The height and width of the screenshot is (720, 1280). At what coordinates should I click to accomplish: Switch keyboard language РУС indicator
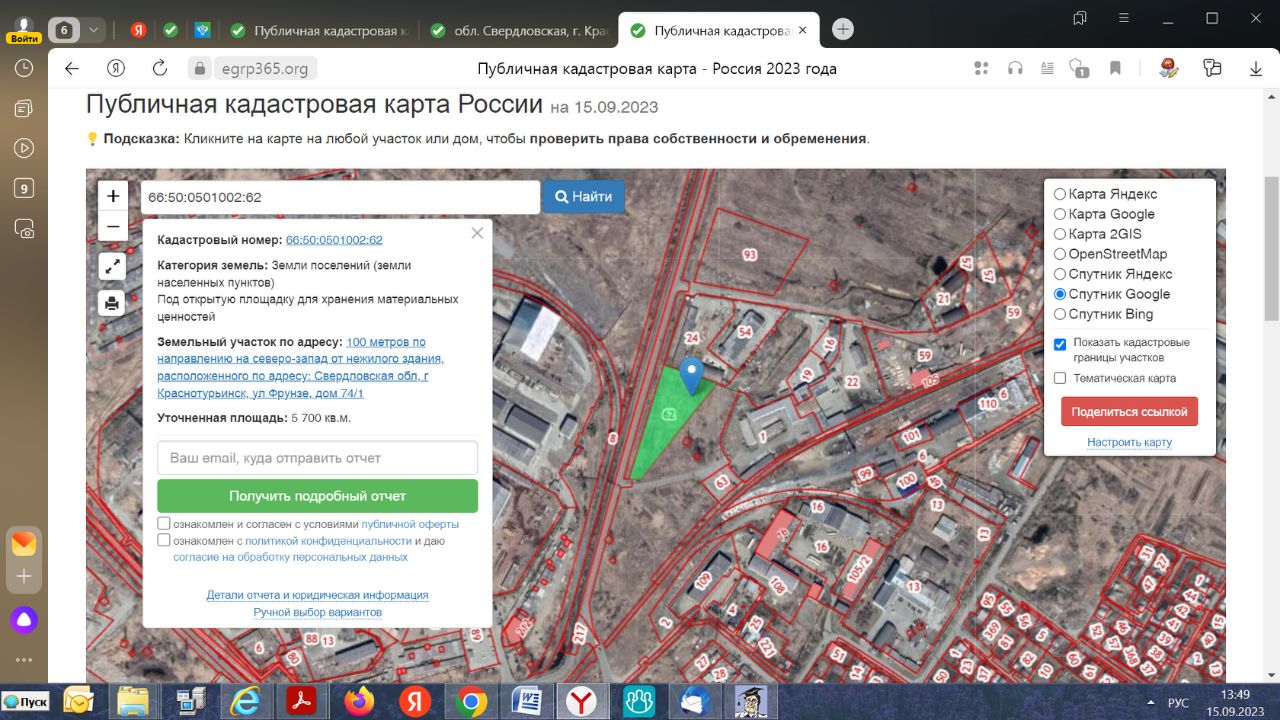[x=1179, y=703]
